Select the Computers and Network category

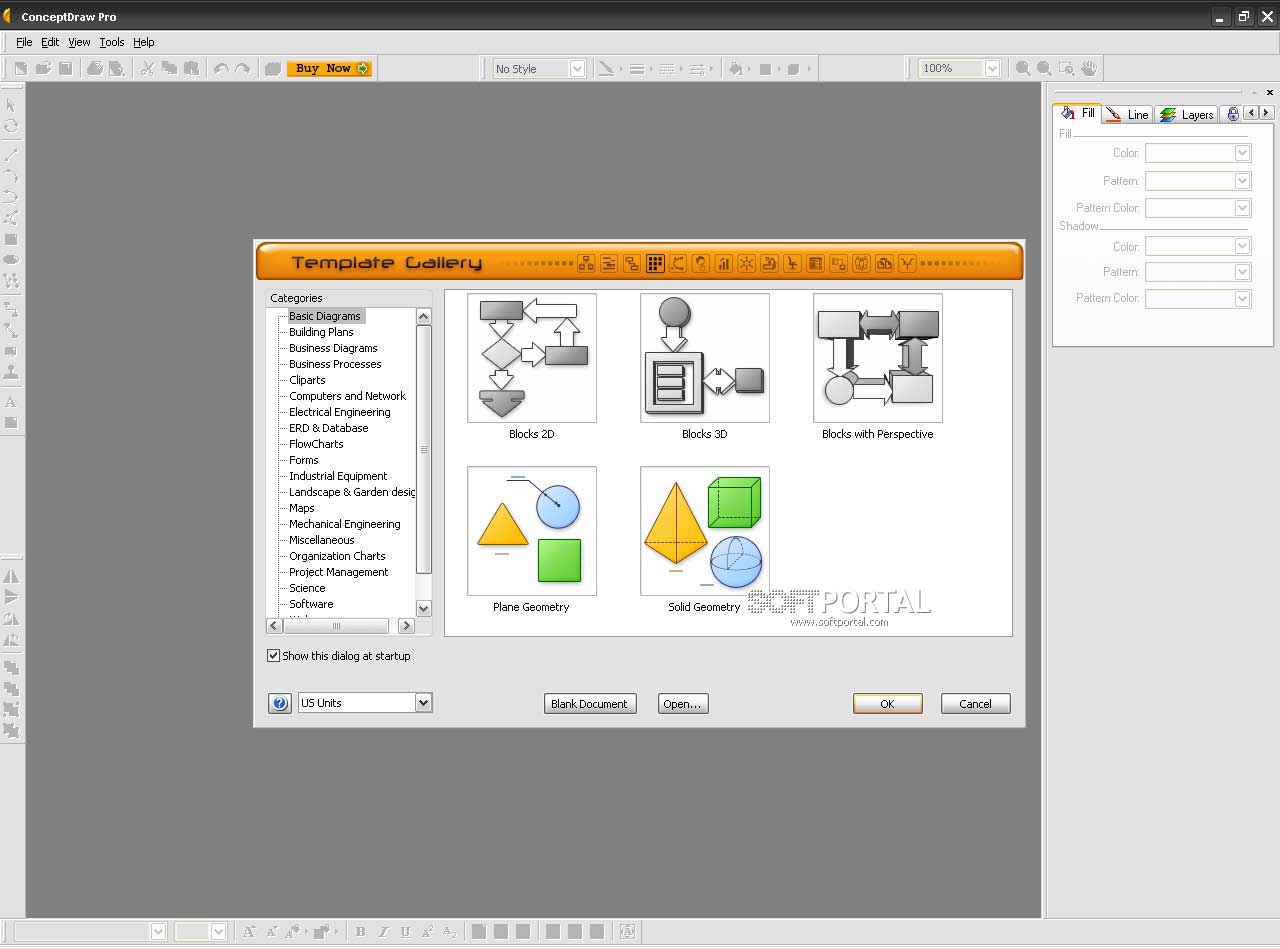coord(347,396)
